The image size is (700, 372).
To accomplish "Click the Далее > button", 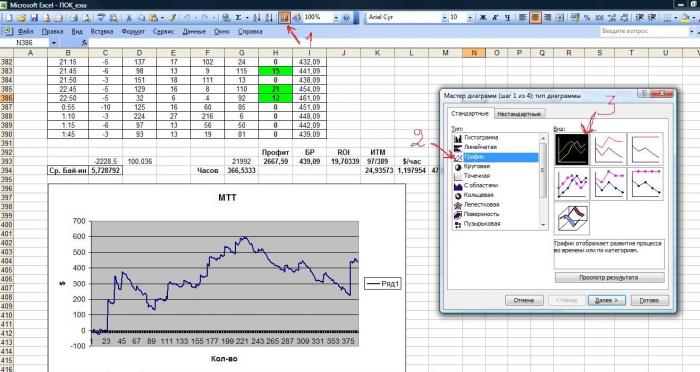I will (606, 300).
